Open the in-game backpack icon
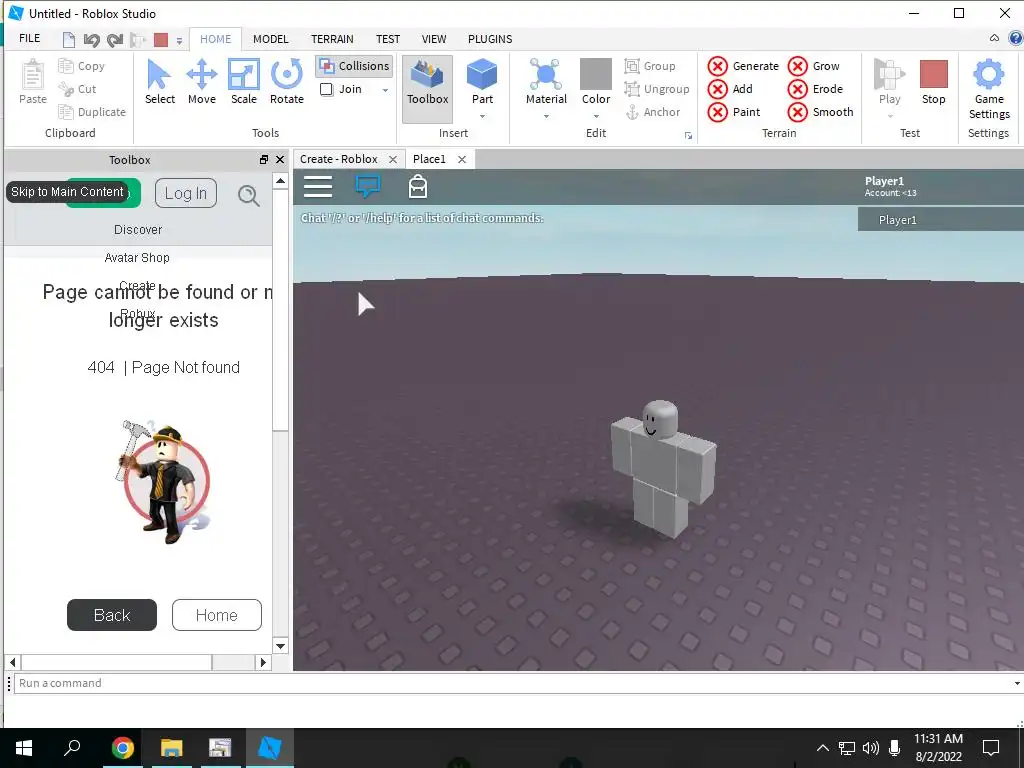 tap(418, 187)
